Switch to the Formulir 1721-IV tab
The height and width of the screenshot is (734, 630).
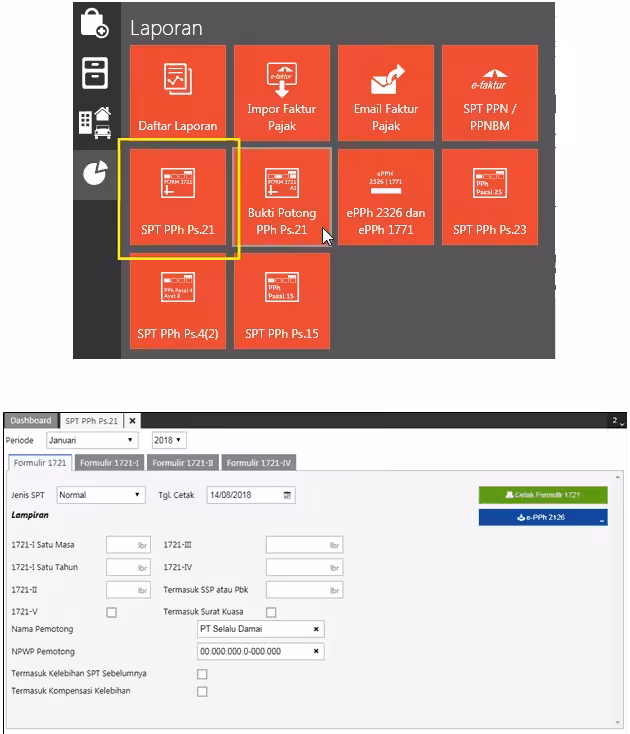[258, 463]
